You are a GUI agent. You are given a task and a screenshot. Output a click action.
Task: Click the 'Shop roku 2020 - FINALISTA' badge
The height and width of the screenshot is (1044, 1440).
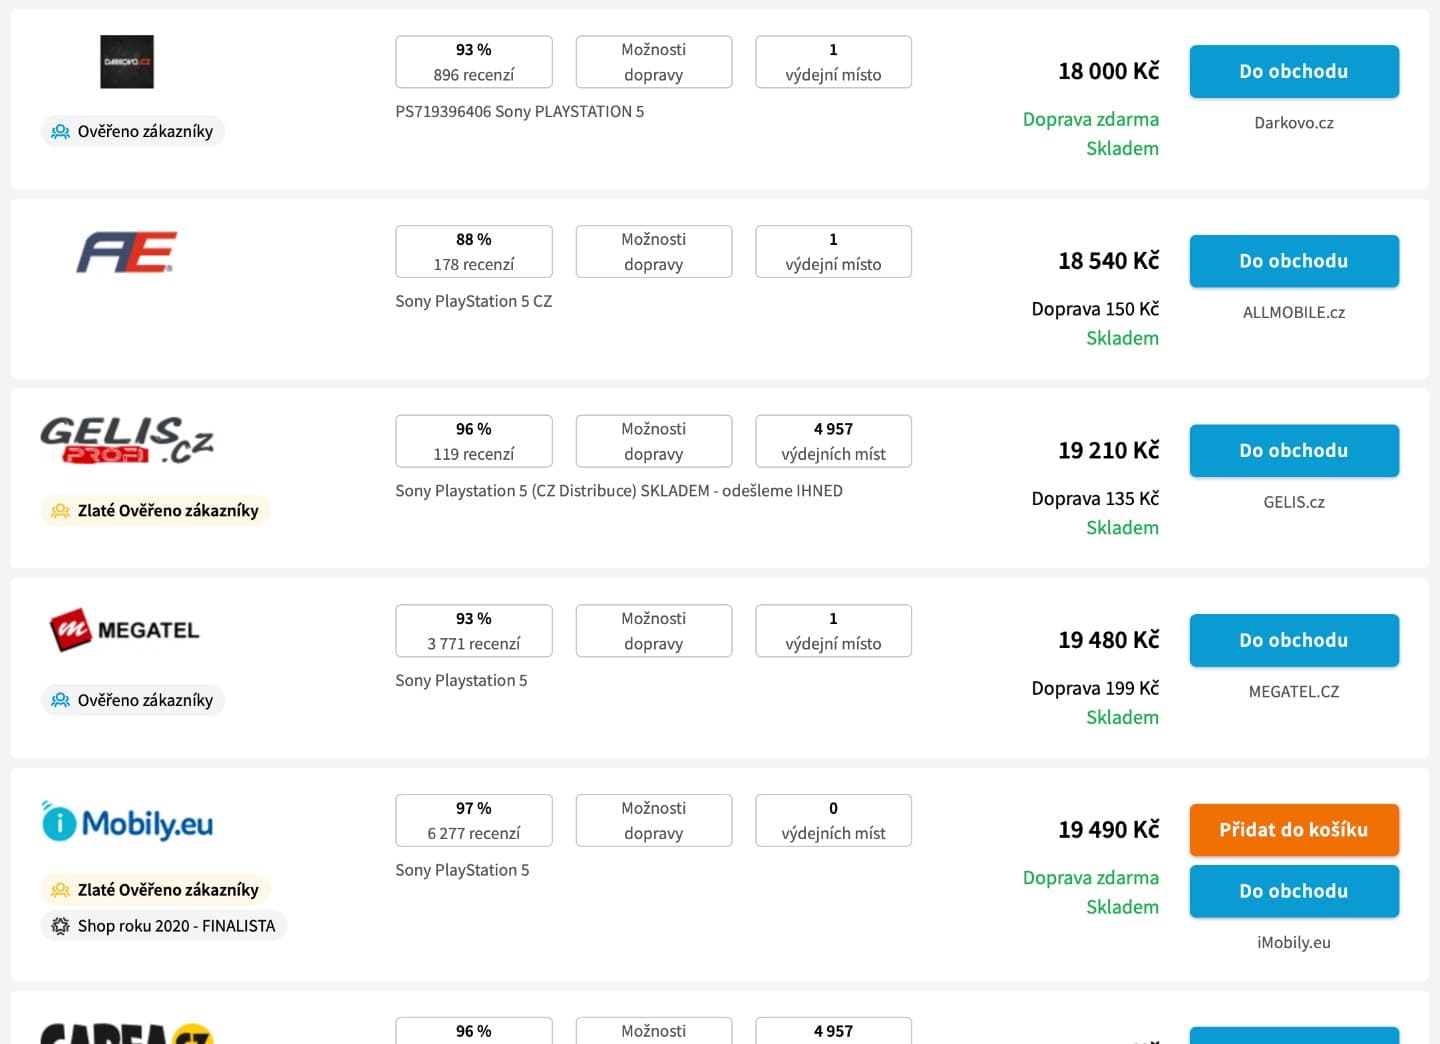pyautogui.click(x=164, y=926)
